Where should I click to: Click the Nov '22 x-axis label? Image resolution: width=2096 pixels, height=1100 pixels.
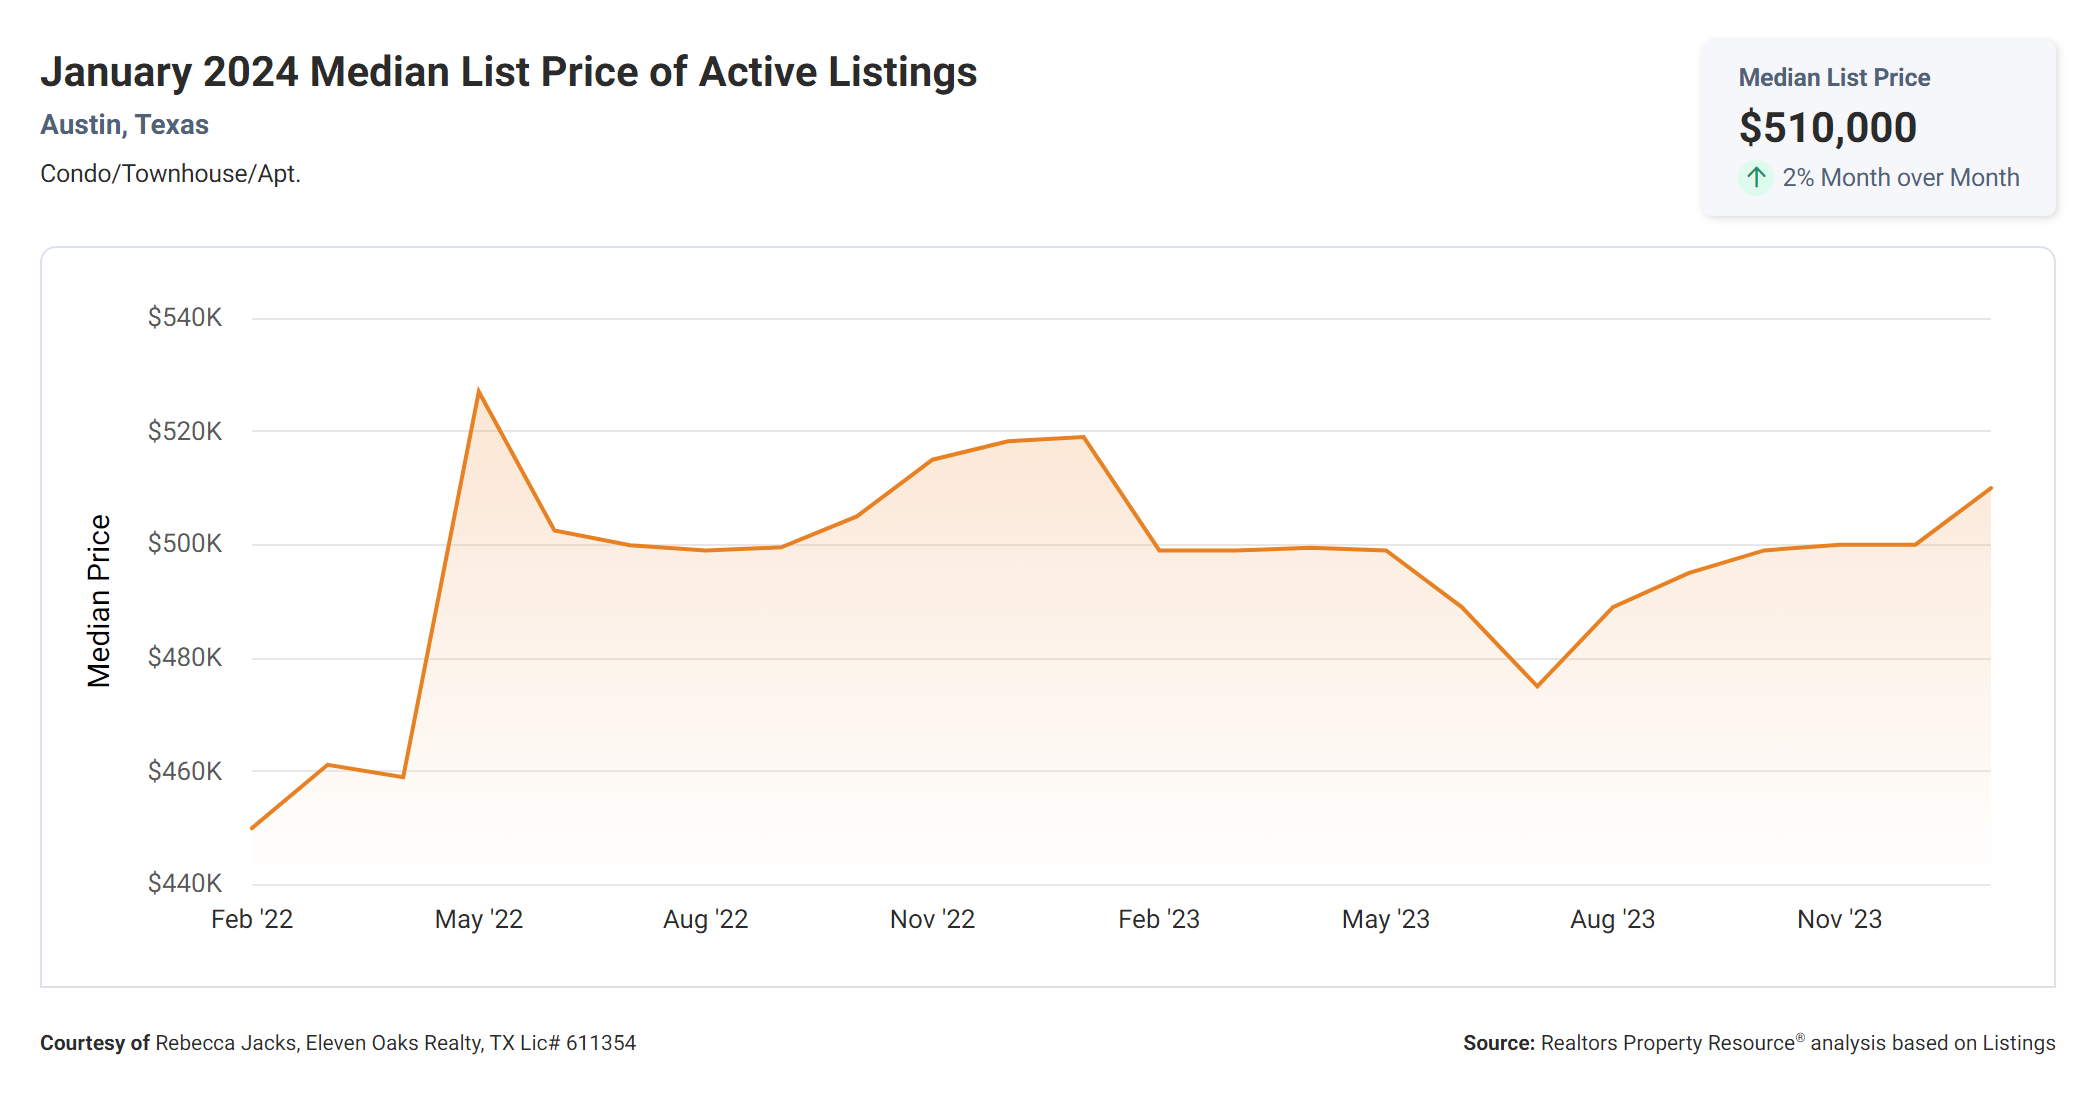(x=932, y=919)
